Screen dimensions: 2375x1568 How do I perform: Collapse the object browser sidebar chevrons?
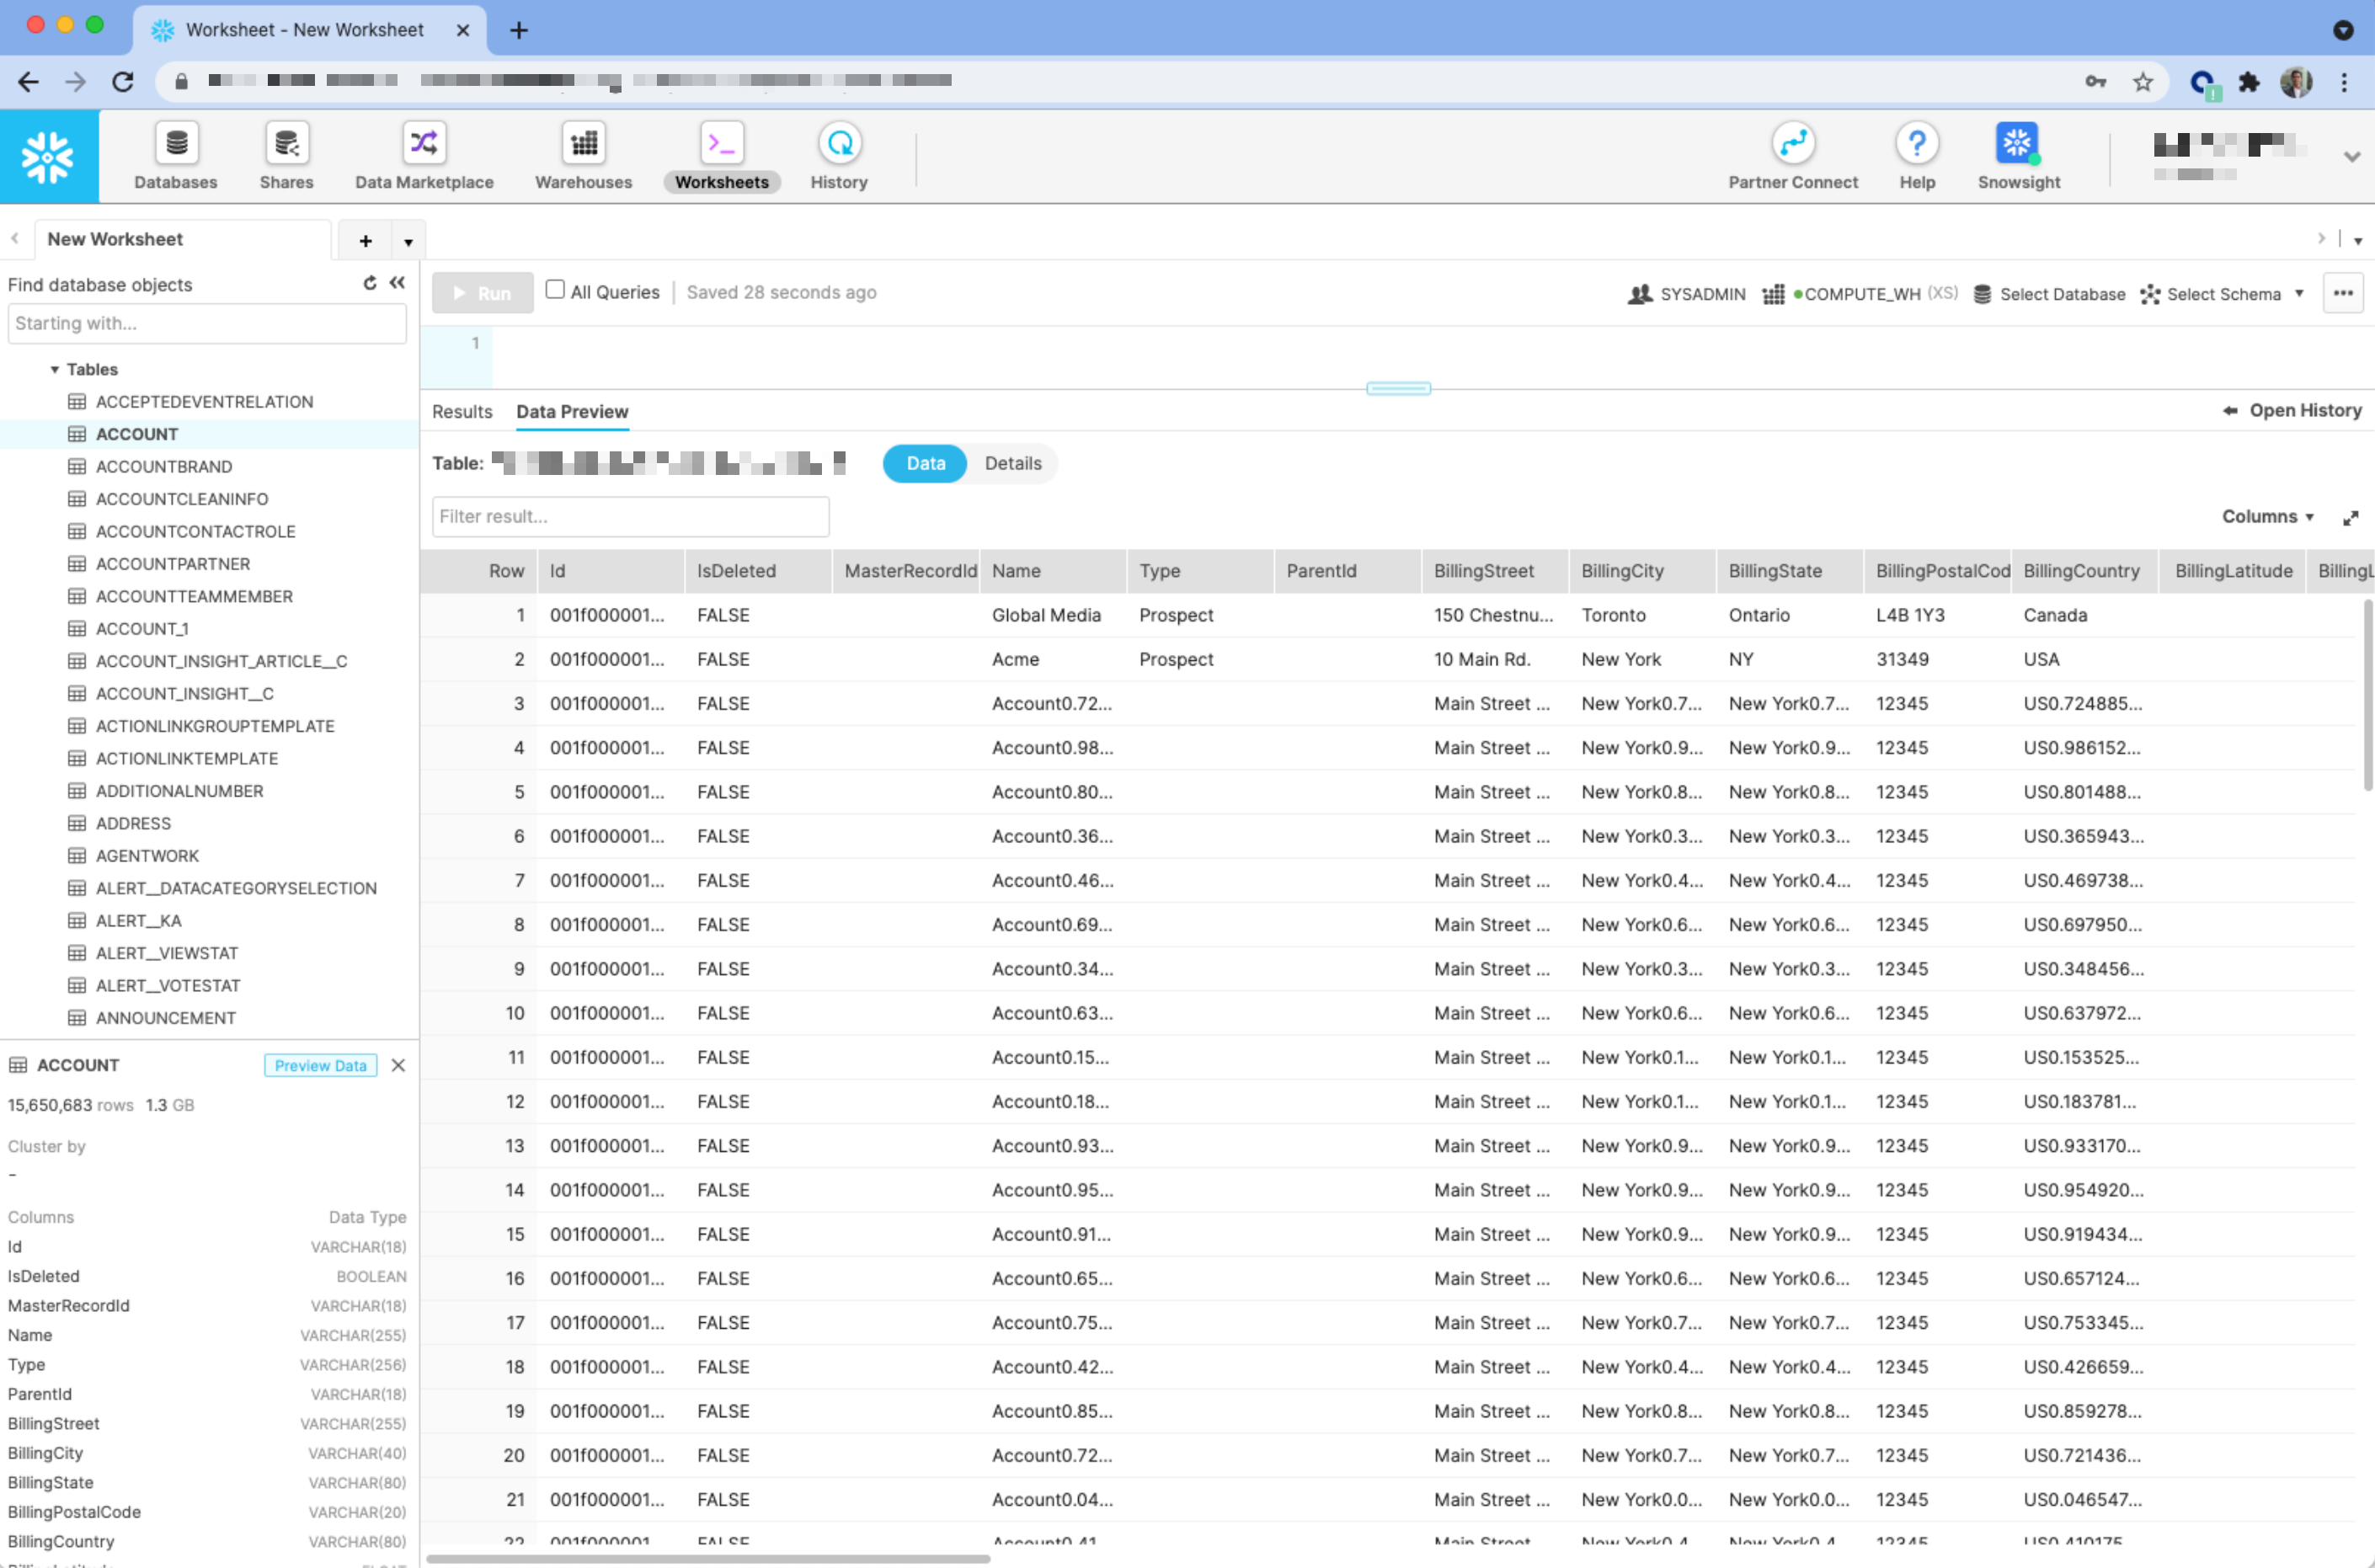click(397, 284)
